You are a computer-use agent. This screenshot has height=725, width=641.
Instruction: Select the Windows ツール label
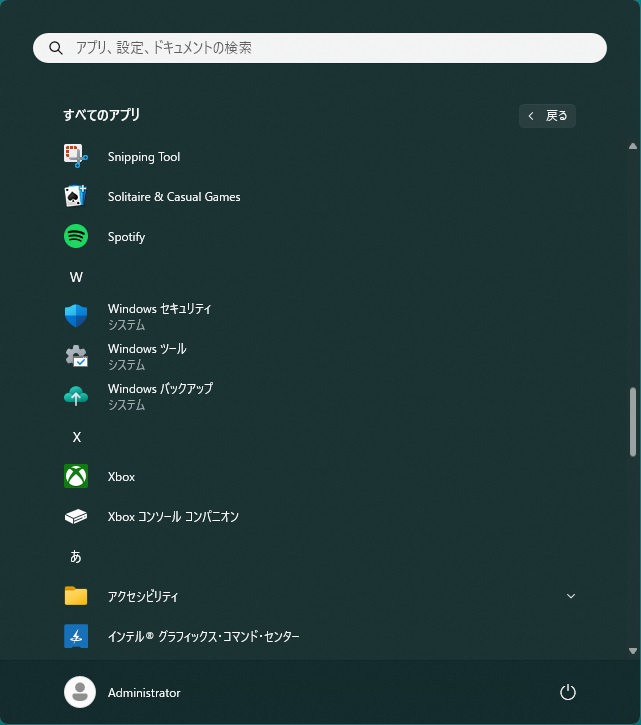pyautogui.click(x=147, y=349)
